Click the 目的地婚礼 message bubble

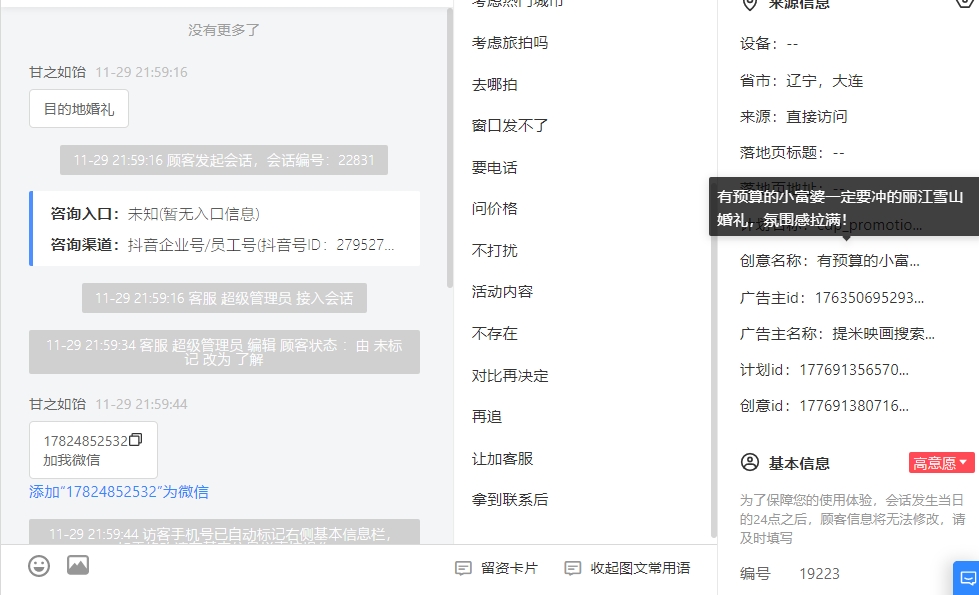[x=79, y=109]
